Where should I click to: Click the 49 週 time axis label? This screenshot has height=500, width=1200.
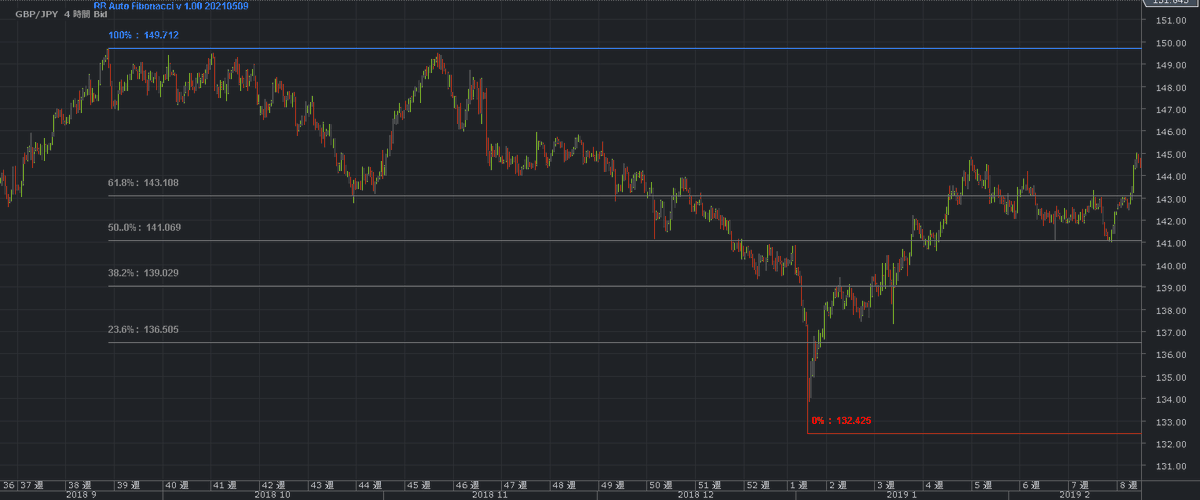[612, 484]
